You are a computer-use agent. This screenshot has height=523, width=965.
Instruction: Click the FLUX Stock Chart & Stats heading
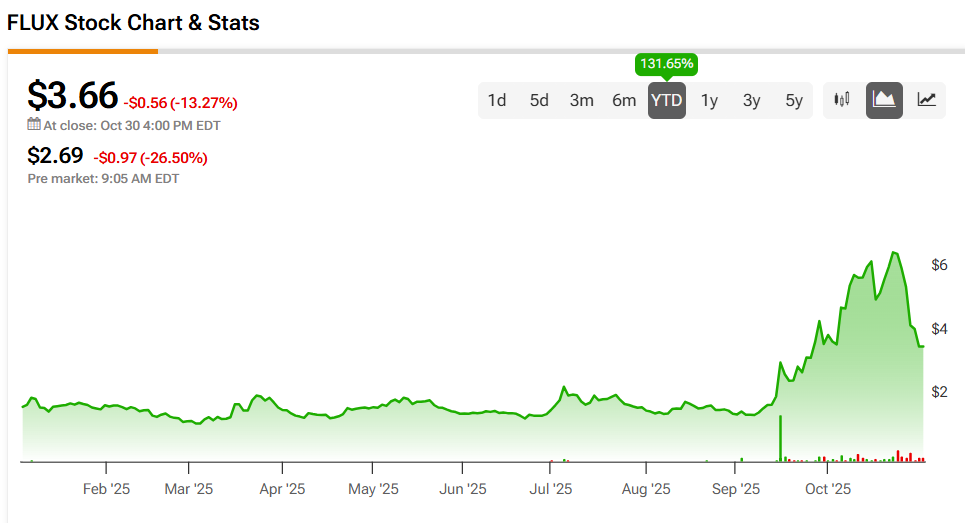(x=133, y=22)
